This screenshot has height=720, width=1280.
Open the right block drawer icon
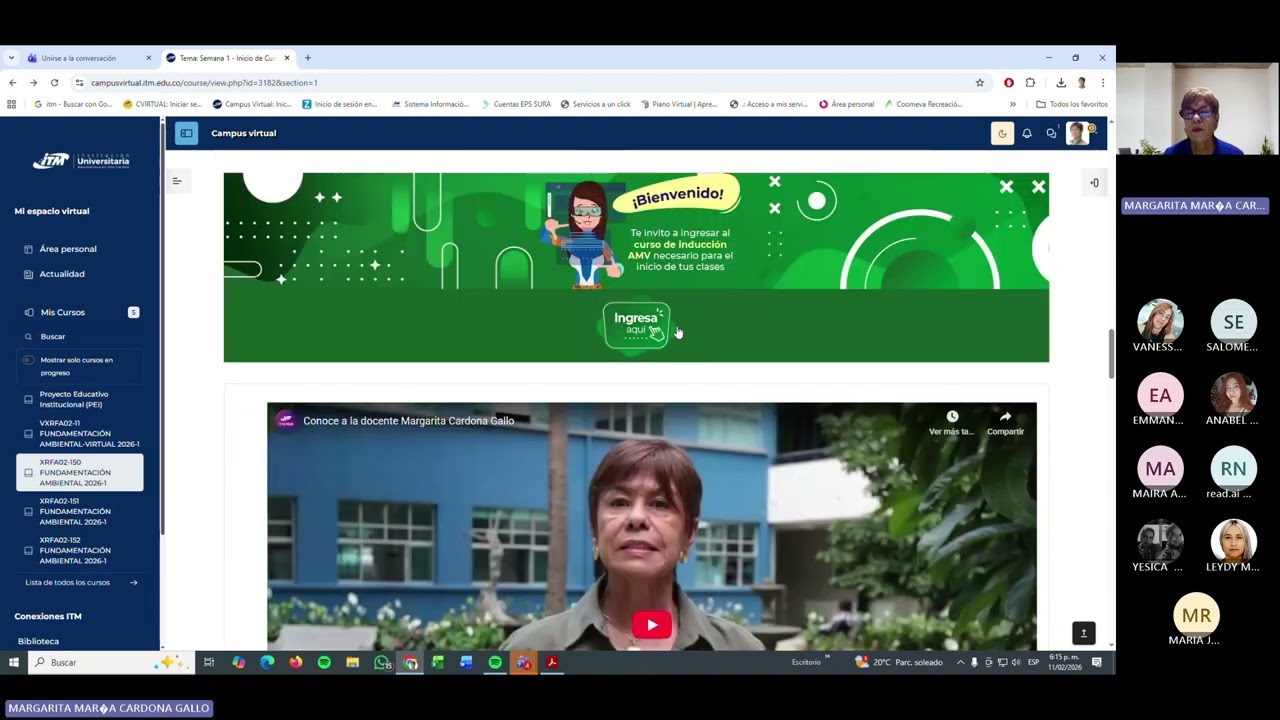coord(1094,183)
